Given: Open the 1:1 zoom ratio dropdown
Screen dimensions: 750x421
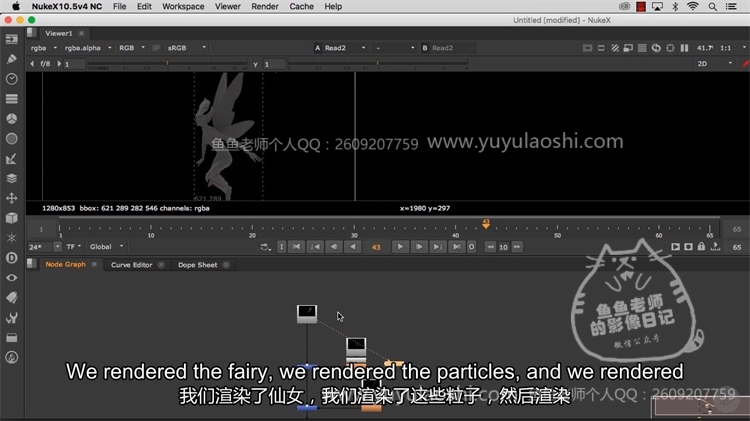Looking at the screenshot, I should tap(732, 48).
